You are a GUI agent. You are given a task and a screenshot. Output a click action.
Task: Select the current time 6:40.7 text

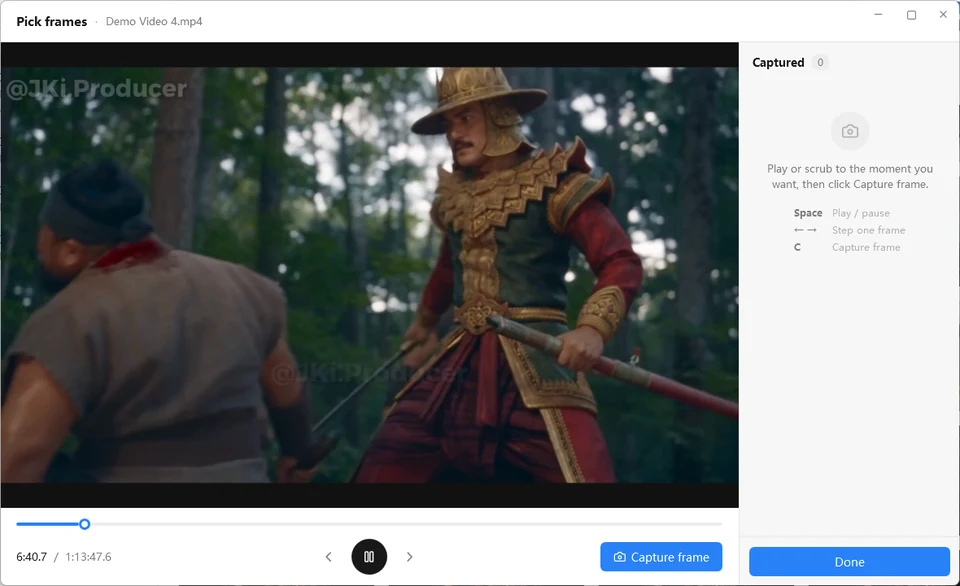[x=32, y=557]
